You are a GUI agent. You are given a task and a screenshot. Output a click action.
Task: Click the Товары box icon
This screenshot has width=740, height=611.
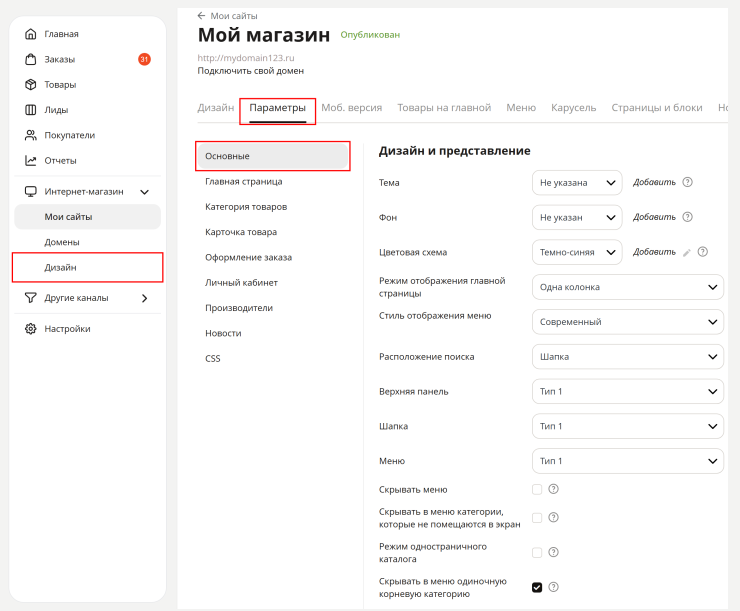[x=31, y=84]
